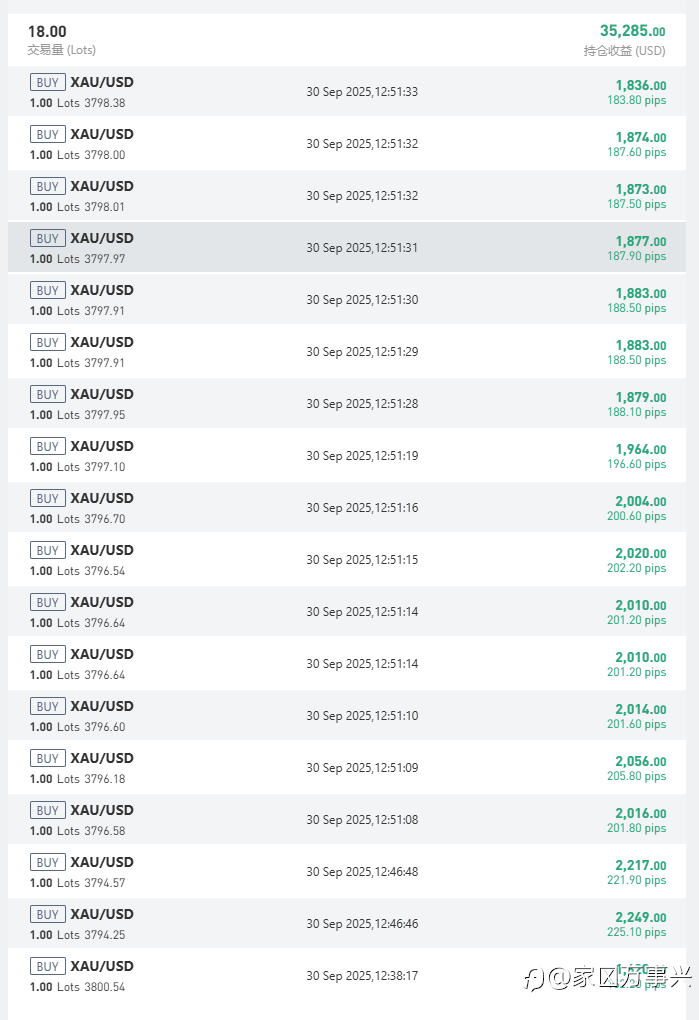
Task: Click the 交易量 (Lots) header label
Action: 62,50
